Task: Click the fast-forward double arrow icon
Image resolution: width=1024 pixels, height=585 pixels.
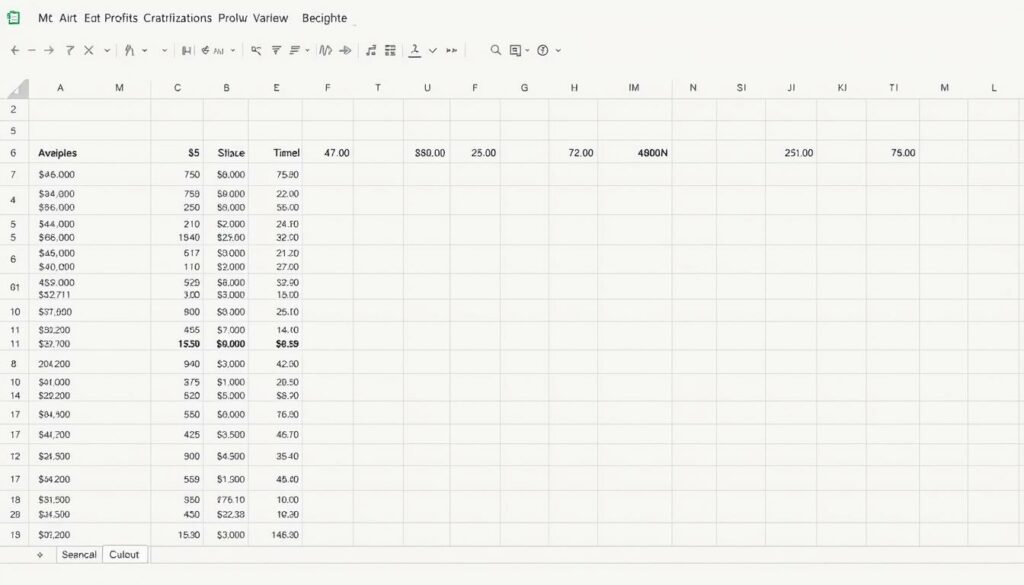Action: [x=451, y=50]
